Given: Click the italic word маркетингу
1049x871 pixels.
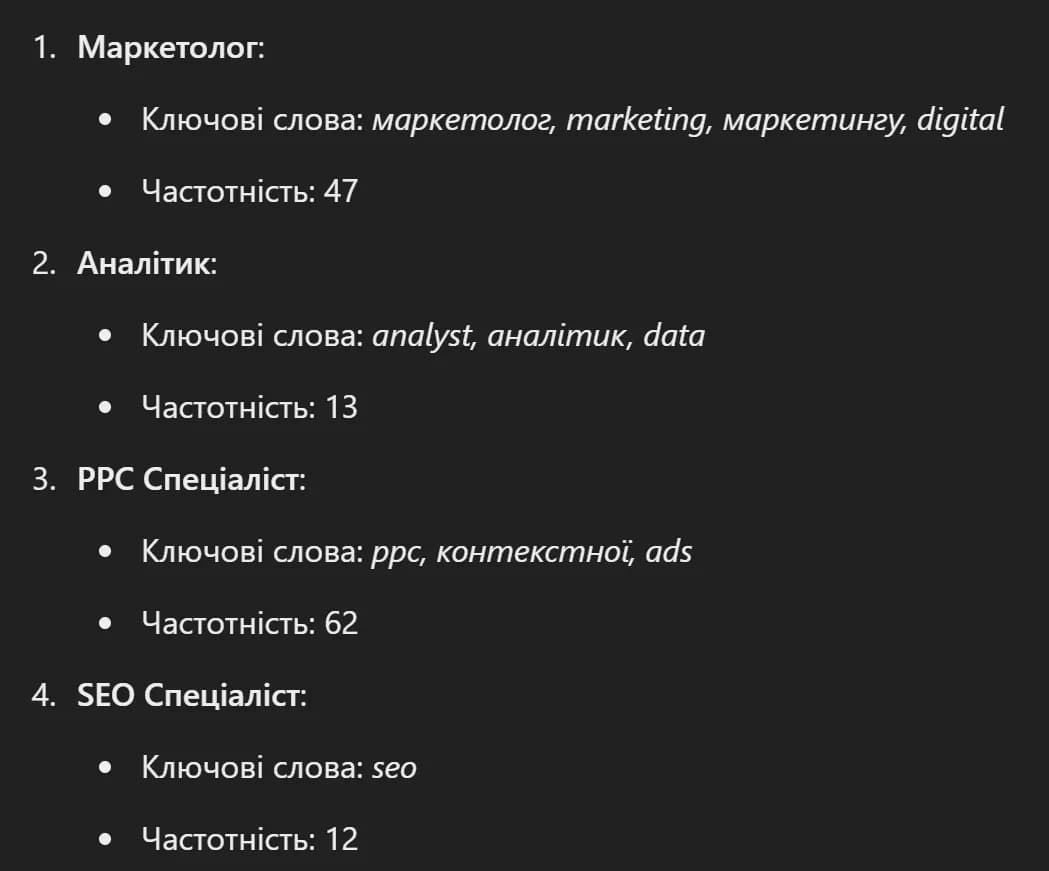Looking at the screenshot, I should pyautogui.click(x=813, y=120).
